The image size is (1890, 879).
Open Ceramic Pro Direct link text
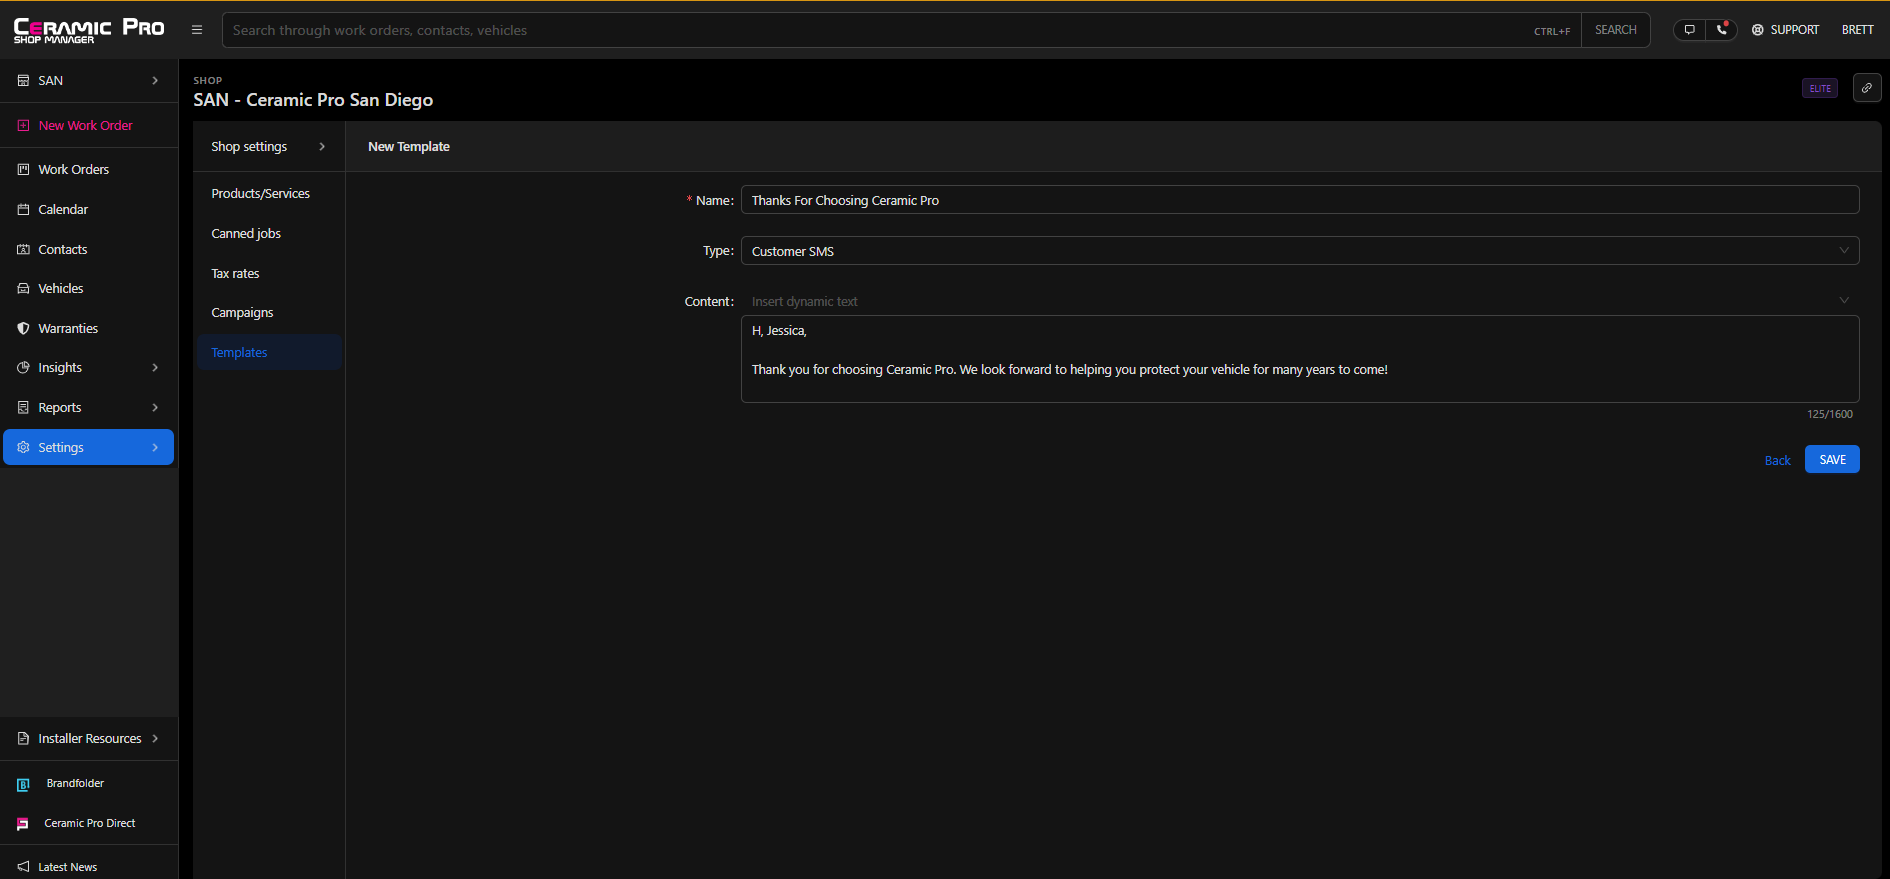[x=90, y=824]
